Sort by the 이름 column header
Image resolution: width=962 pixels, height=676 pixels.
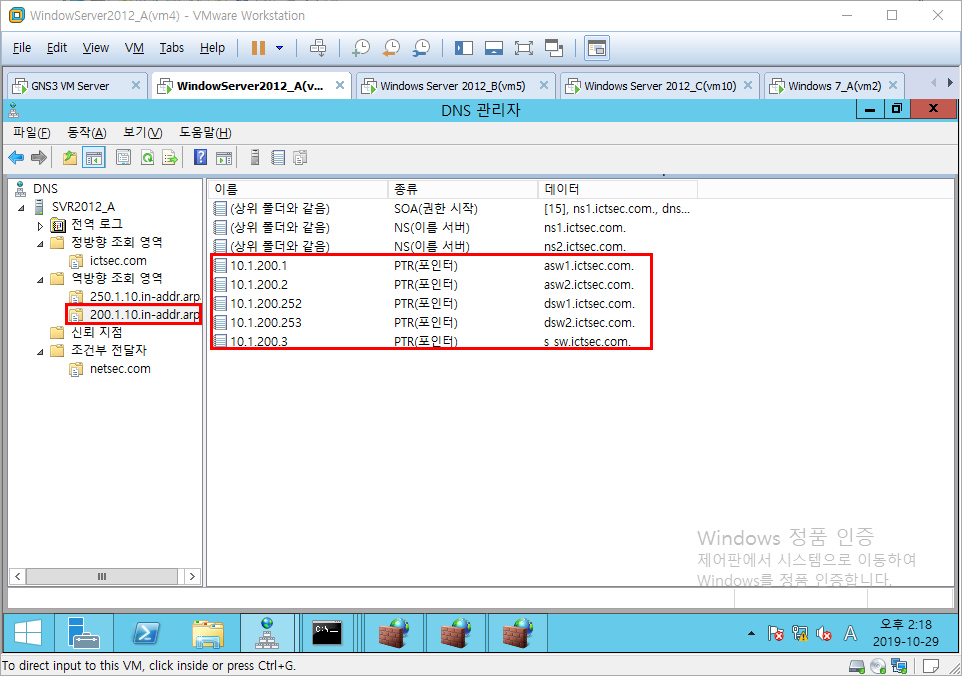tap(298, 189)
